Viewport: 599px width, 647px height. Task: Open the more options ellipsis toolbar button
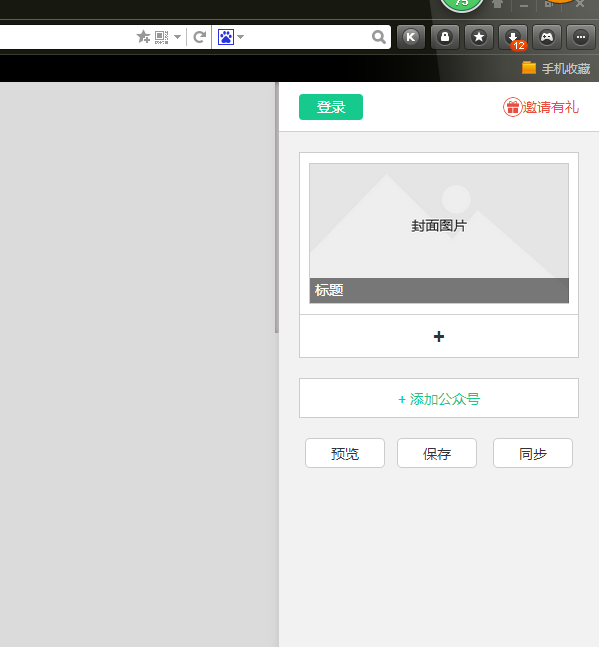[x=581, y=37]
